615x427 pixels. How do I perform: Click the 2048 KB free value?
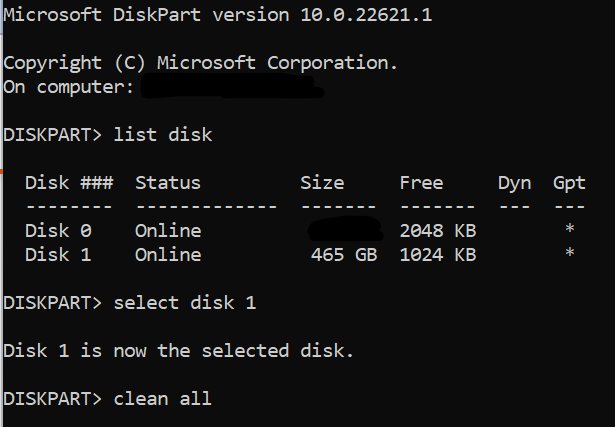click(437, 231)
